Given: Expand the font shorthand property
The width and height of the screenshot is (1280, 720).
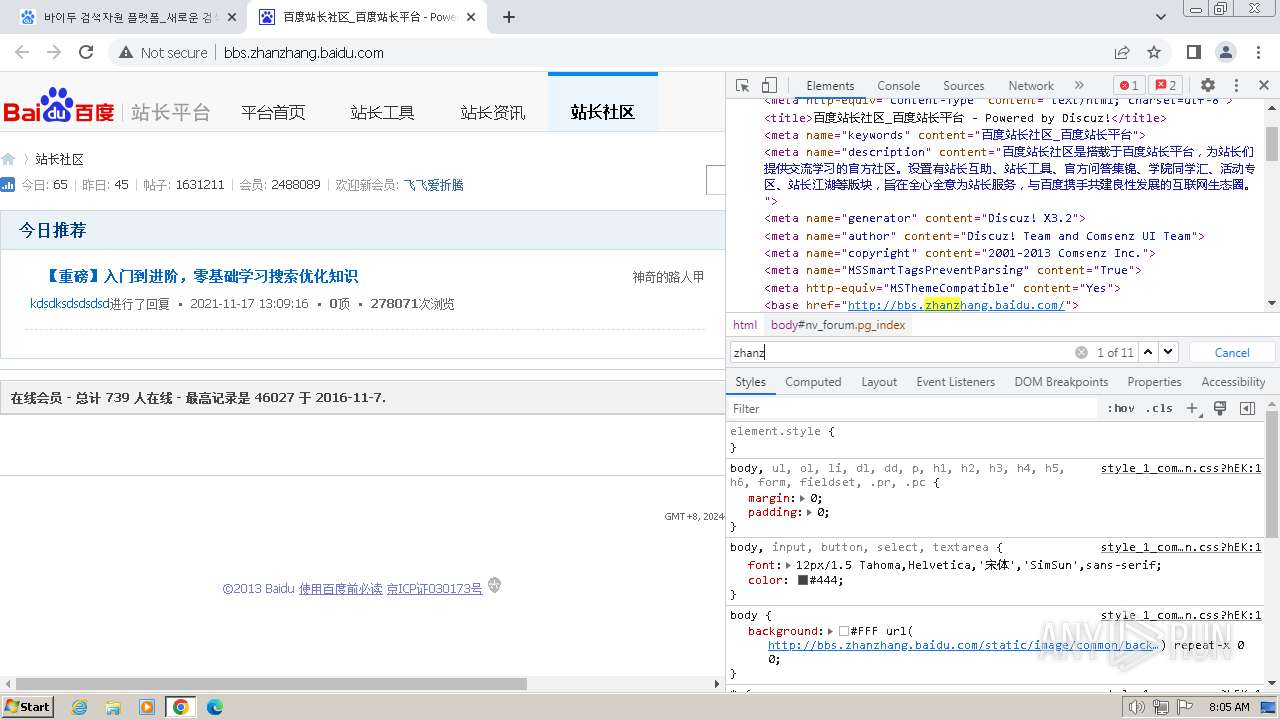Looking at the screenshot, I should pos(790,565).
